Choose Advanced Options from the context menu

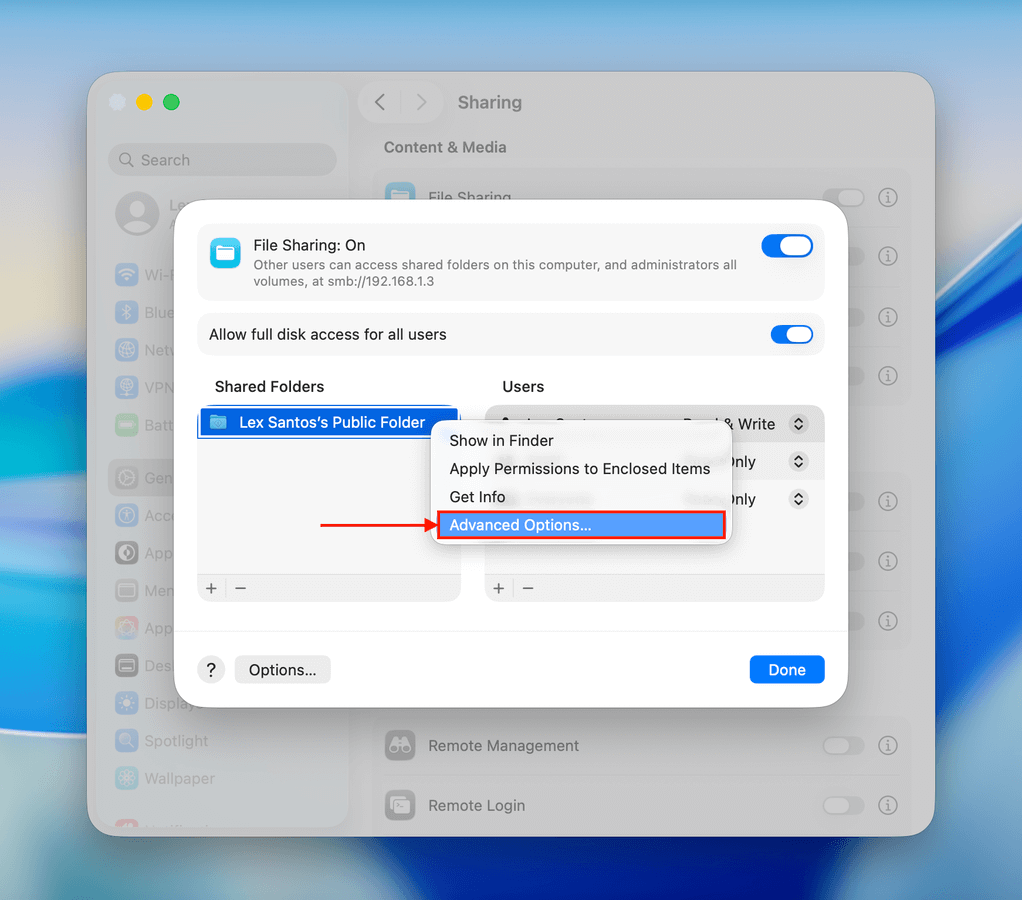(x=580, y=525)
